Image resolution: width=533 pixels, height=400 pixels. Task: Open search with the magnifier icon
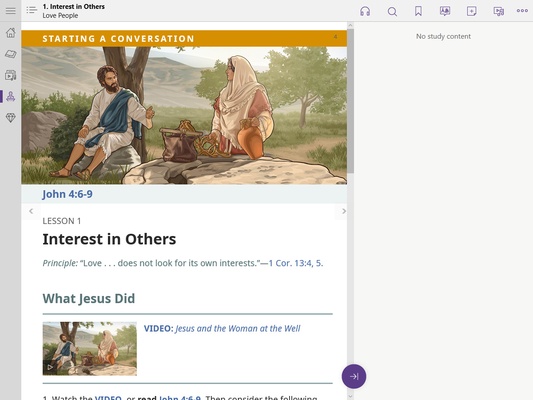click(392, 12)
